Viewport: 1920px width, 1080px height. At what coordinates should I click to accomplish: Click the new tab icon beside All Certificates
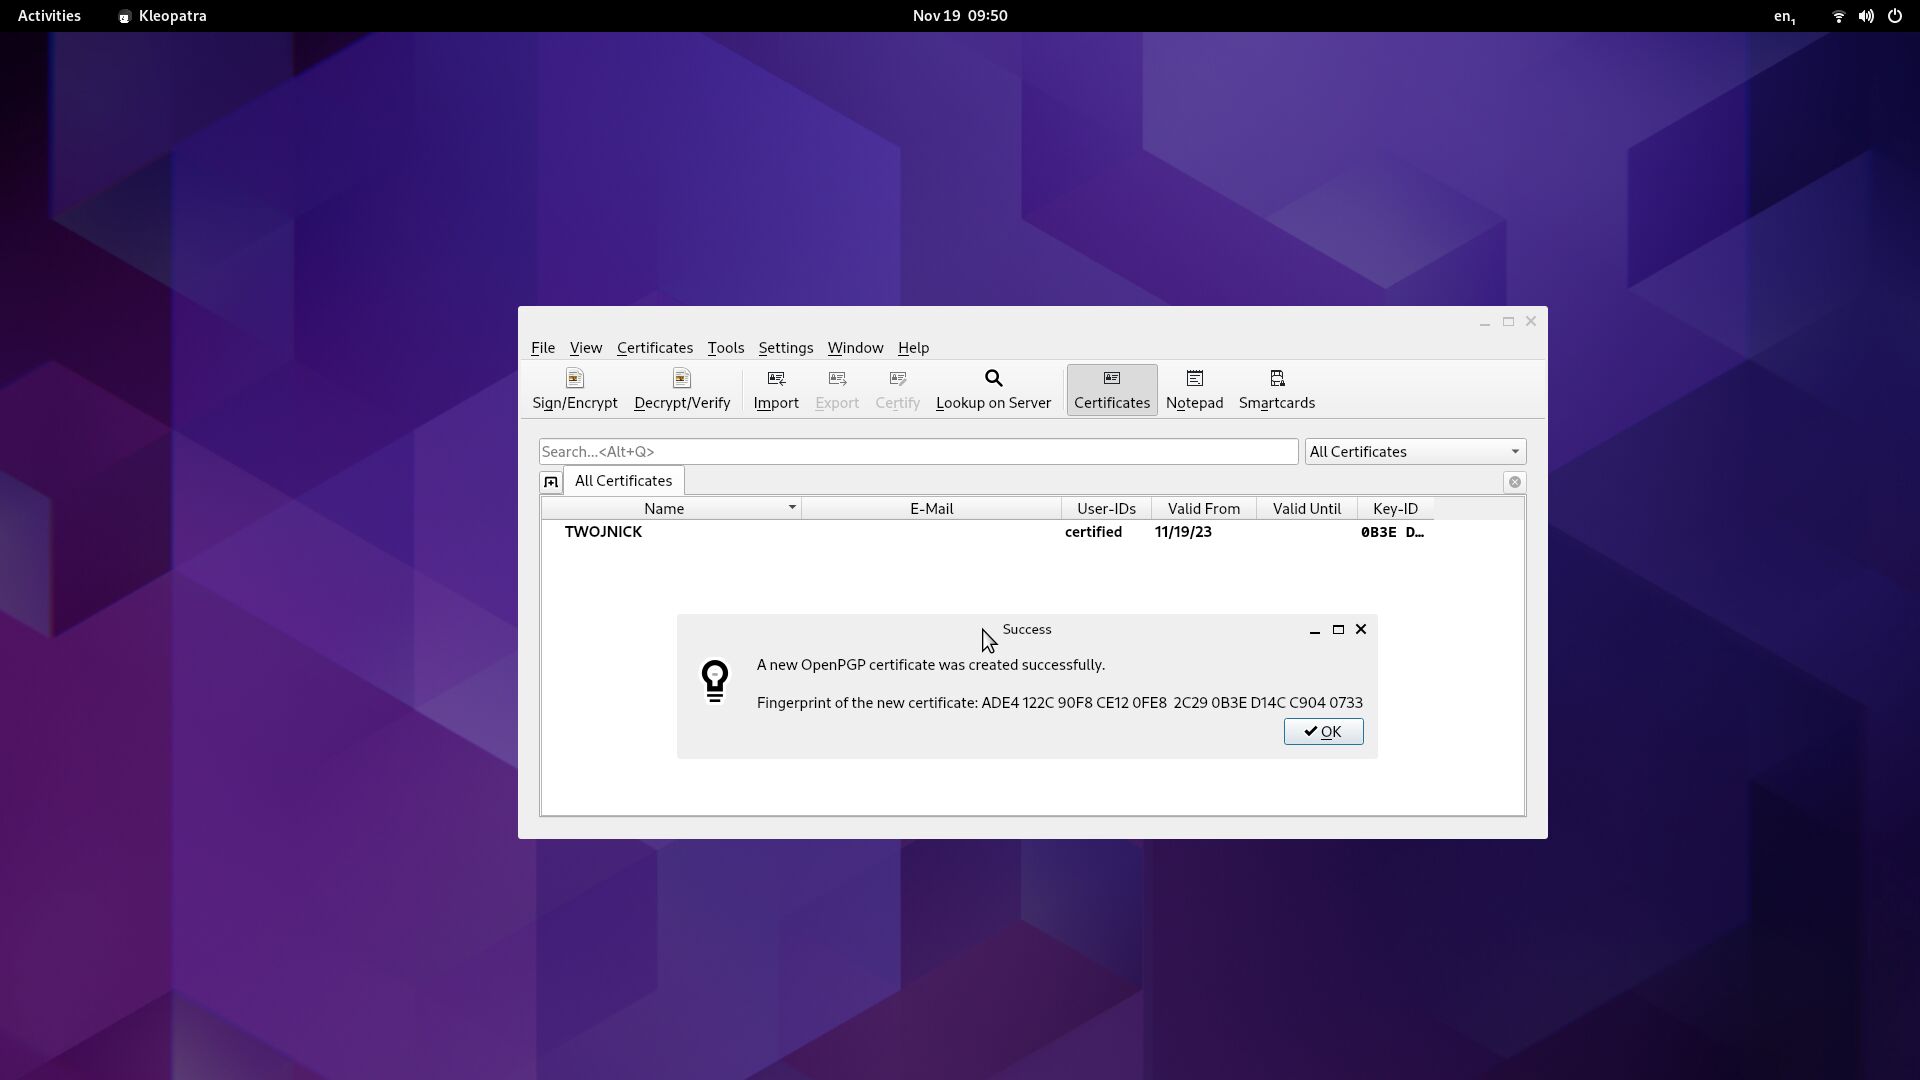550,482
